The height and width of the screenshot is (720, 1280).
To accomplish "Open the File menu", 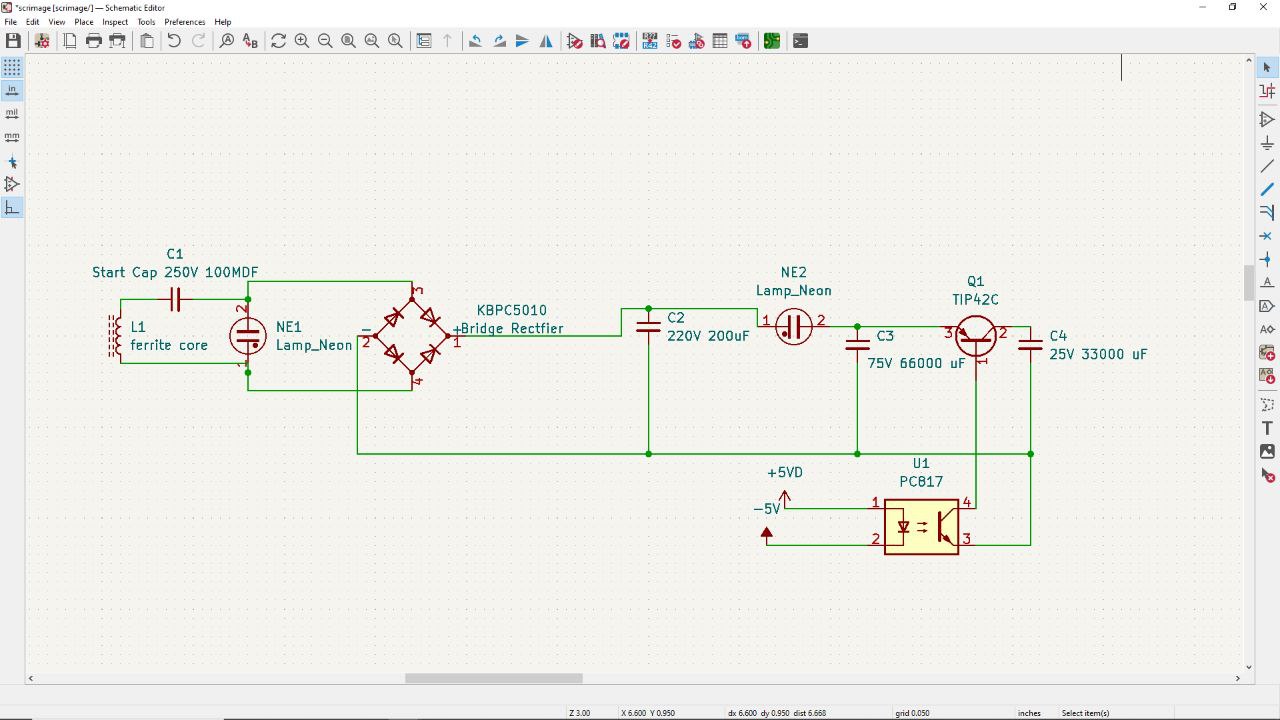I will coord(10,22).
